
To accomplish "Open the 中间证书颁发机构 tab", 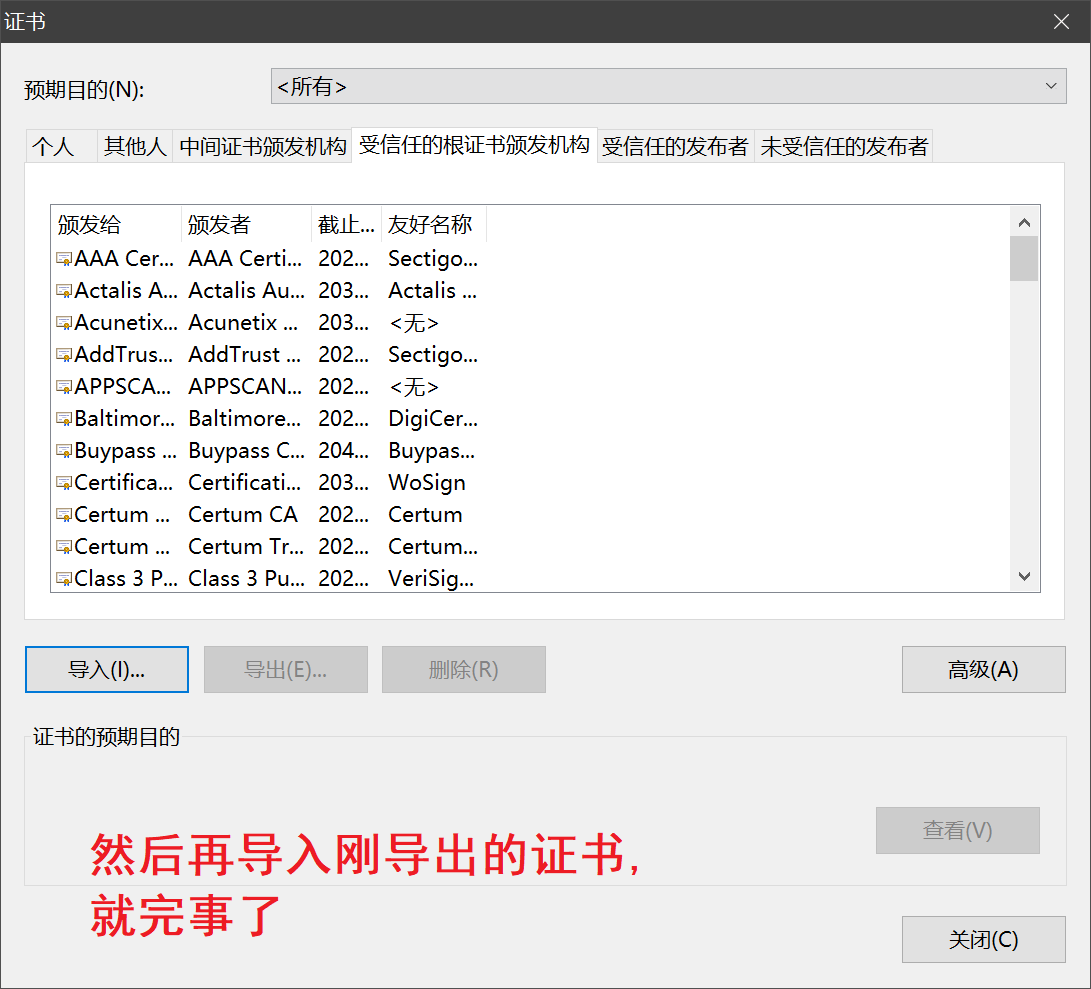I will (262, 146).
